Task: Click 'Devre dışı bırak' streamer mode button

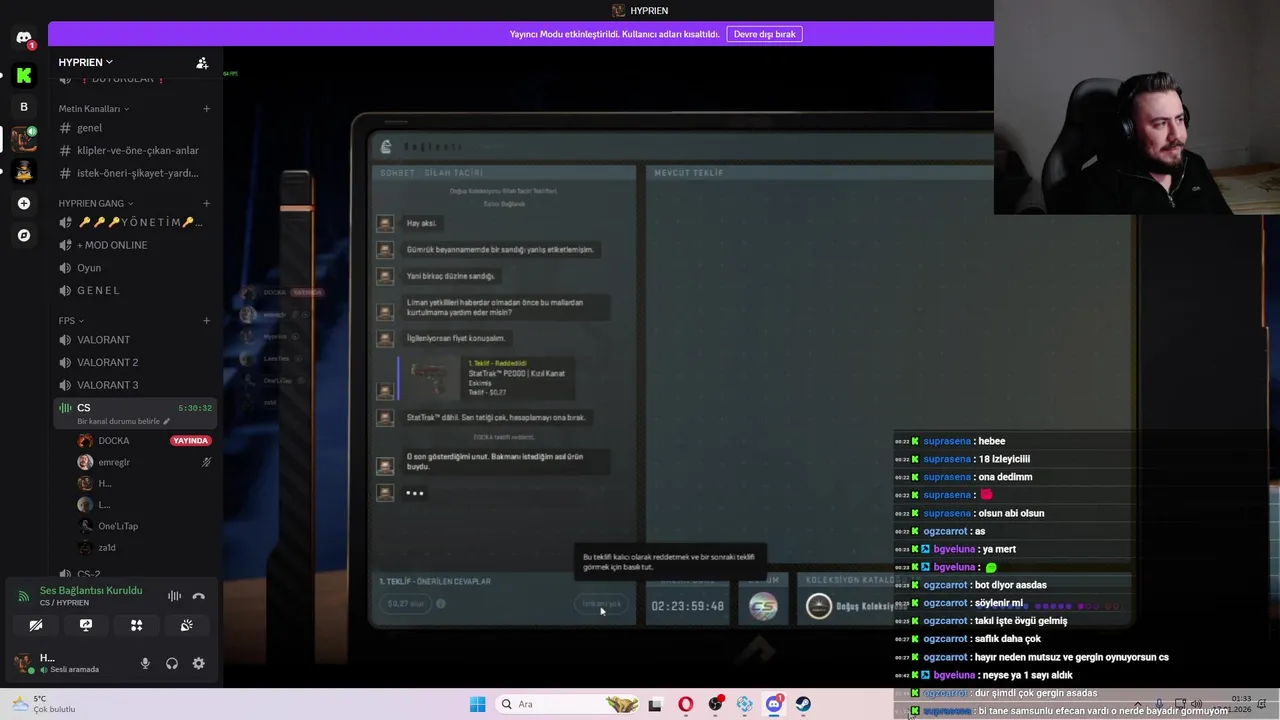Action: click(x=764, y=34)
